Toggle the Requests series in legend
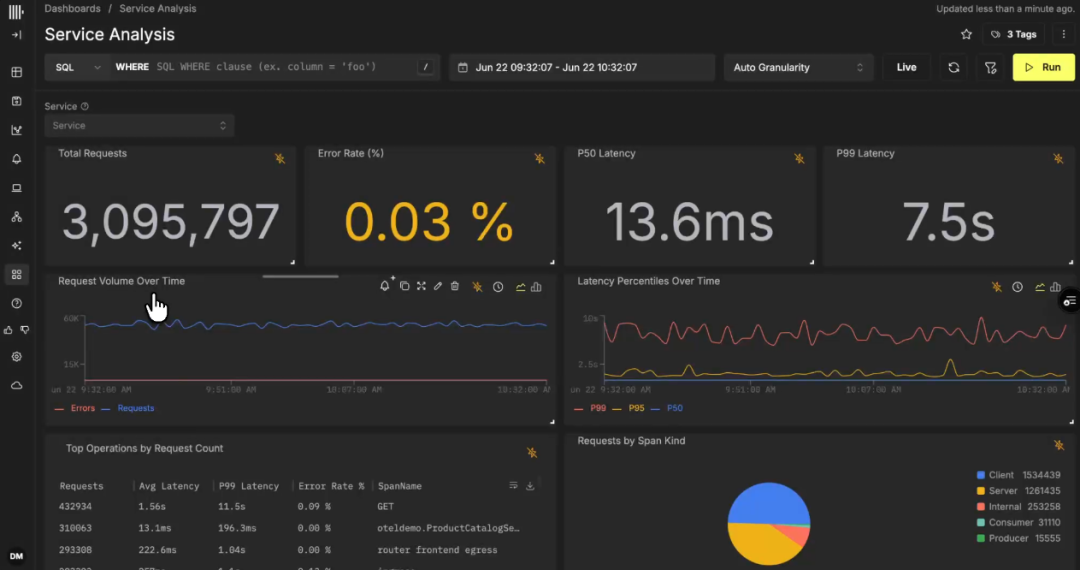 [128, 408]
